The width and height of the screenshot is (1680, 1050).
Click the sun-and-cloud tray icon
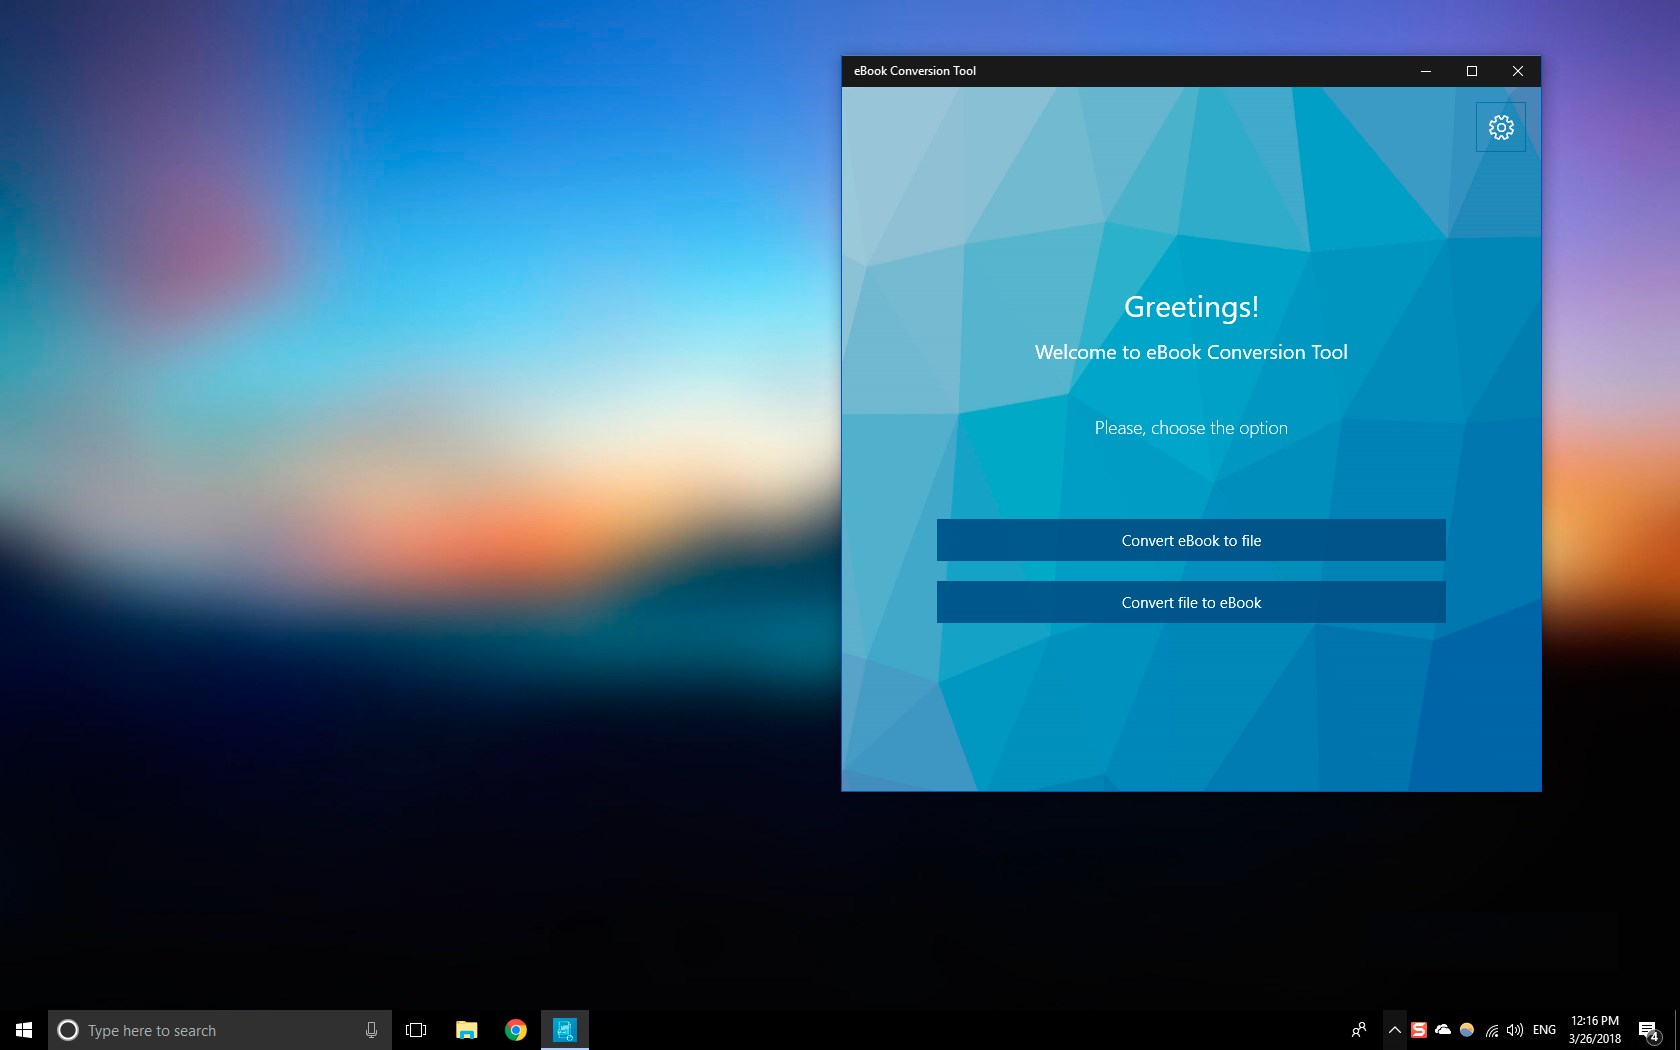(1466, 1030)
